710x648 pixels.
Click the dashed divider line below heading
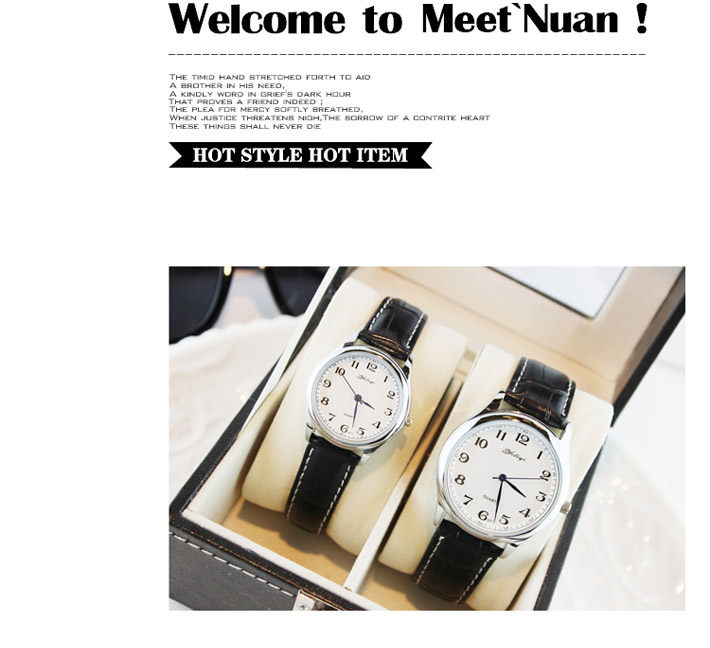point(407,54)
